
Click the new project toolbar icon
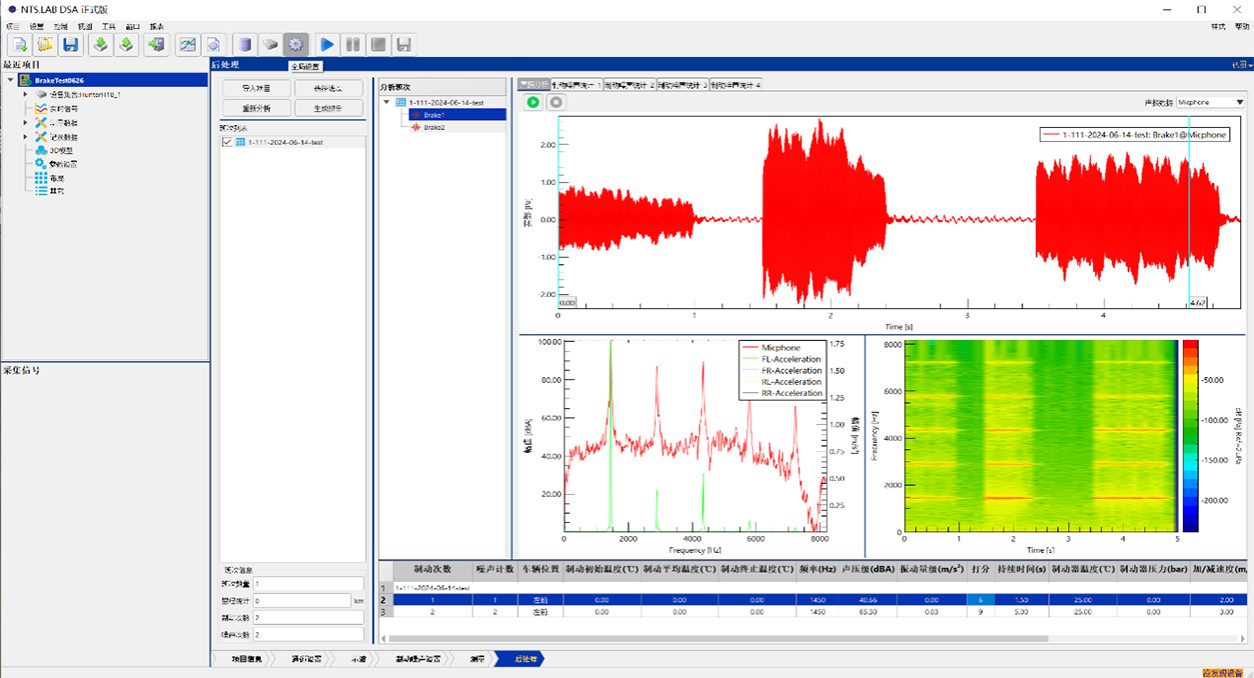tap(20, 45)
